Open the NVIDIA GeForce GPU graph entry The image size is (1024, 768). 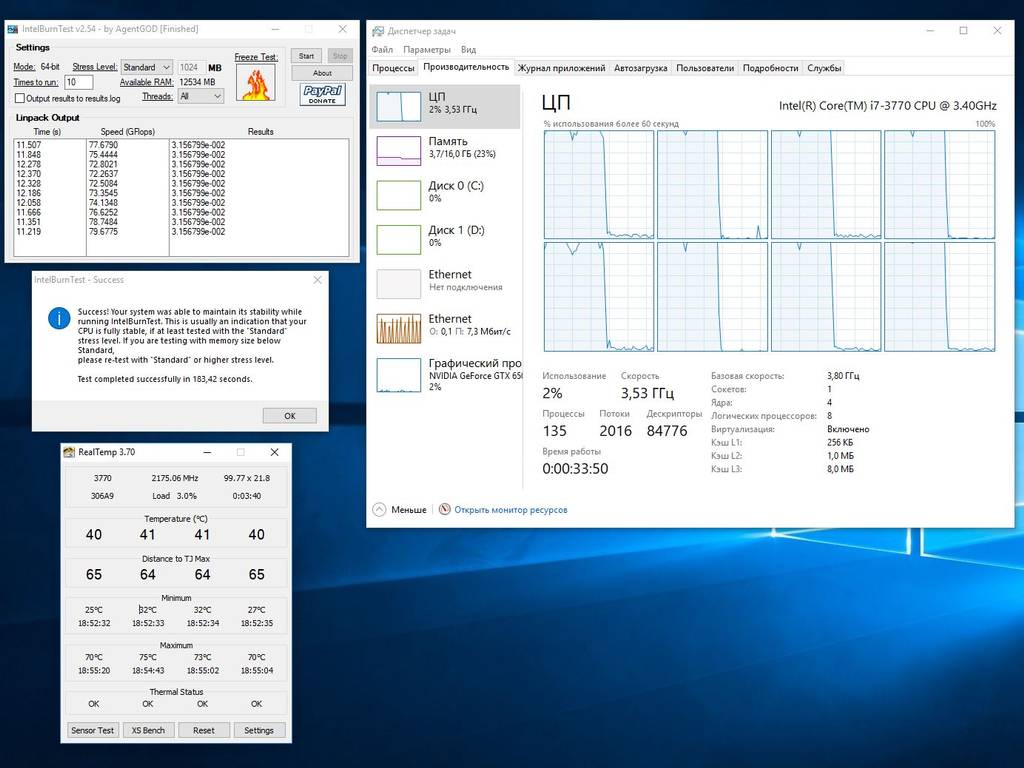[398, 374]
